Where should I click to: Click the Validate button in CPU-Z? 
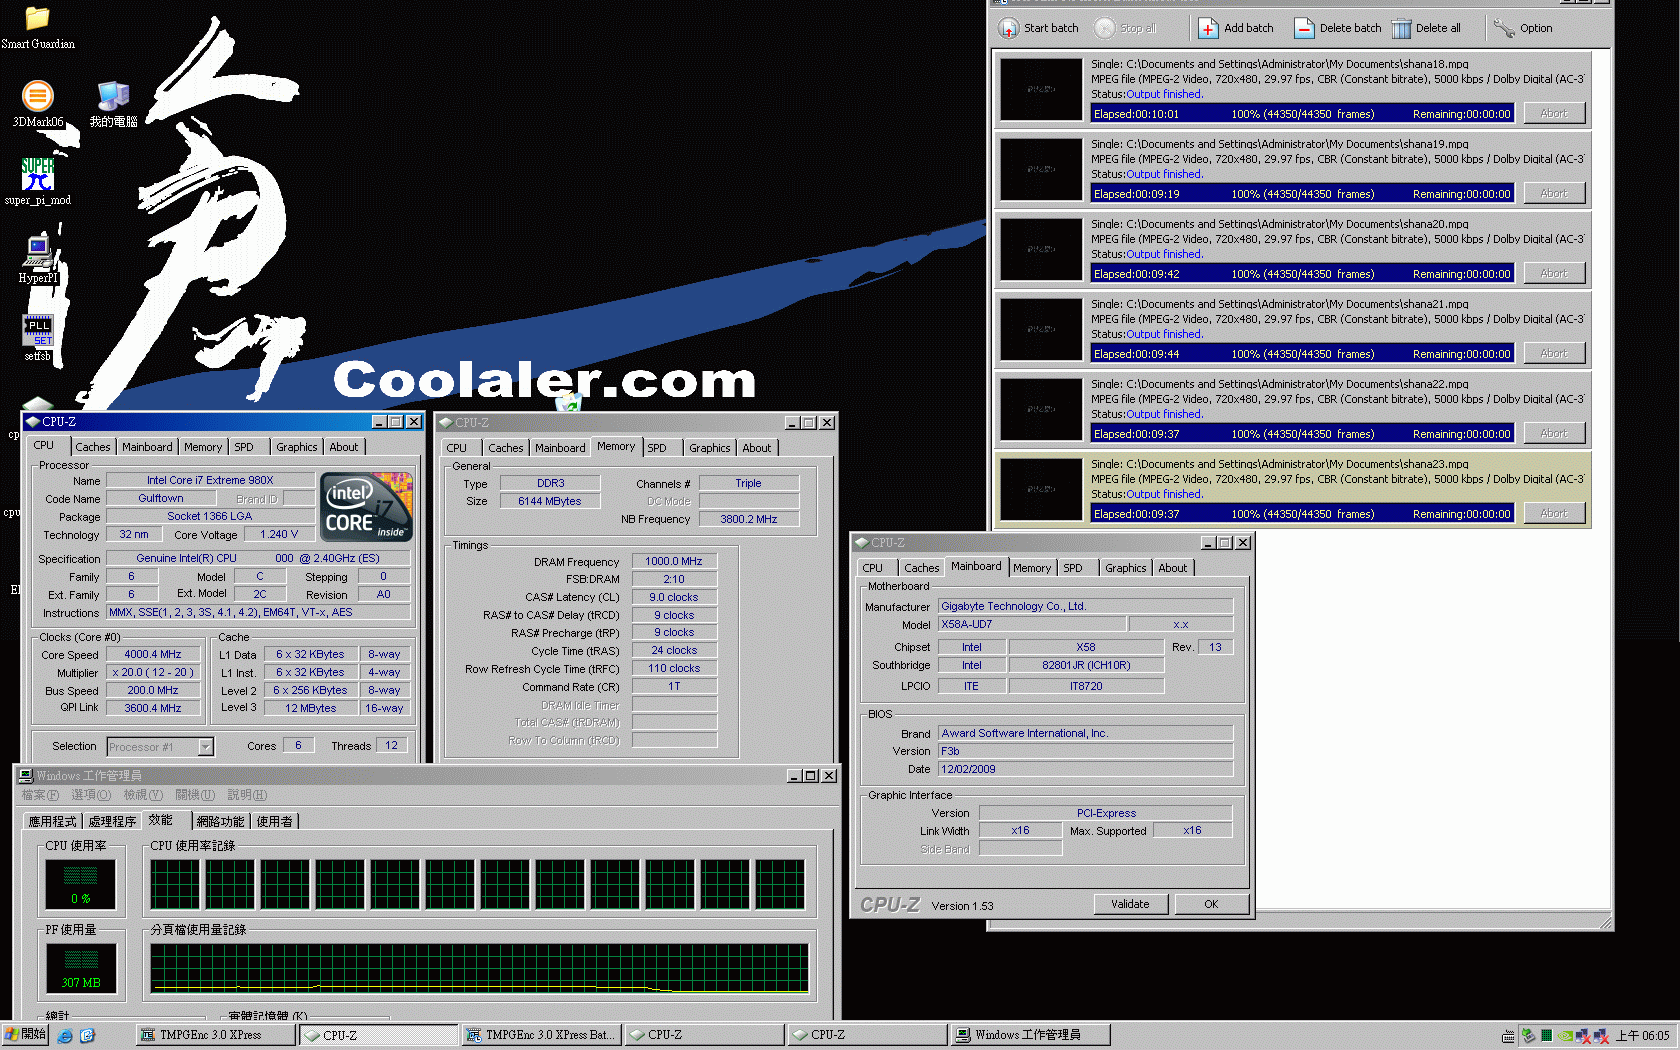pyautogui.click(x=1130, y=904)
